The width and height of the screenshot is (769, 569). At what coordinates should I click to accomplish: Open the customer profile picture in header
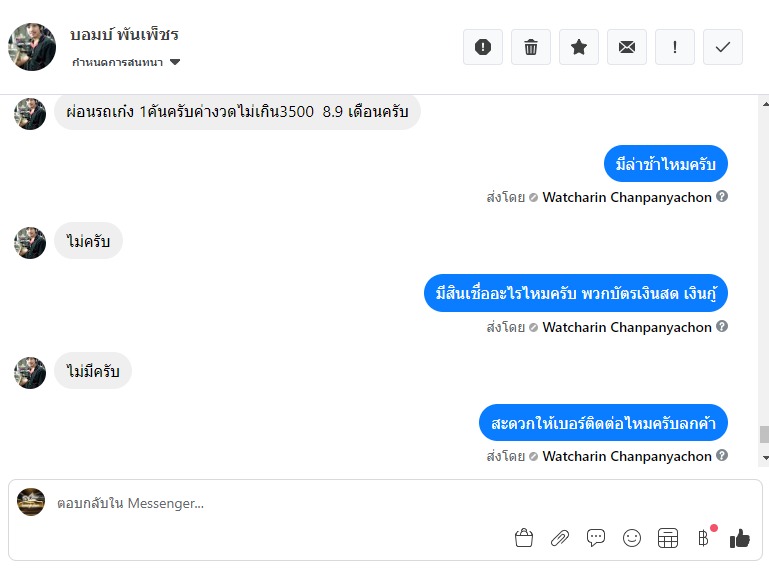pyautogui.click(x=32, y=47)
